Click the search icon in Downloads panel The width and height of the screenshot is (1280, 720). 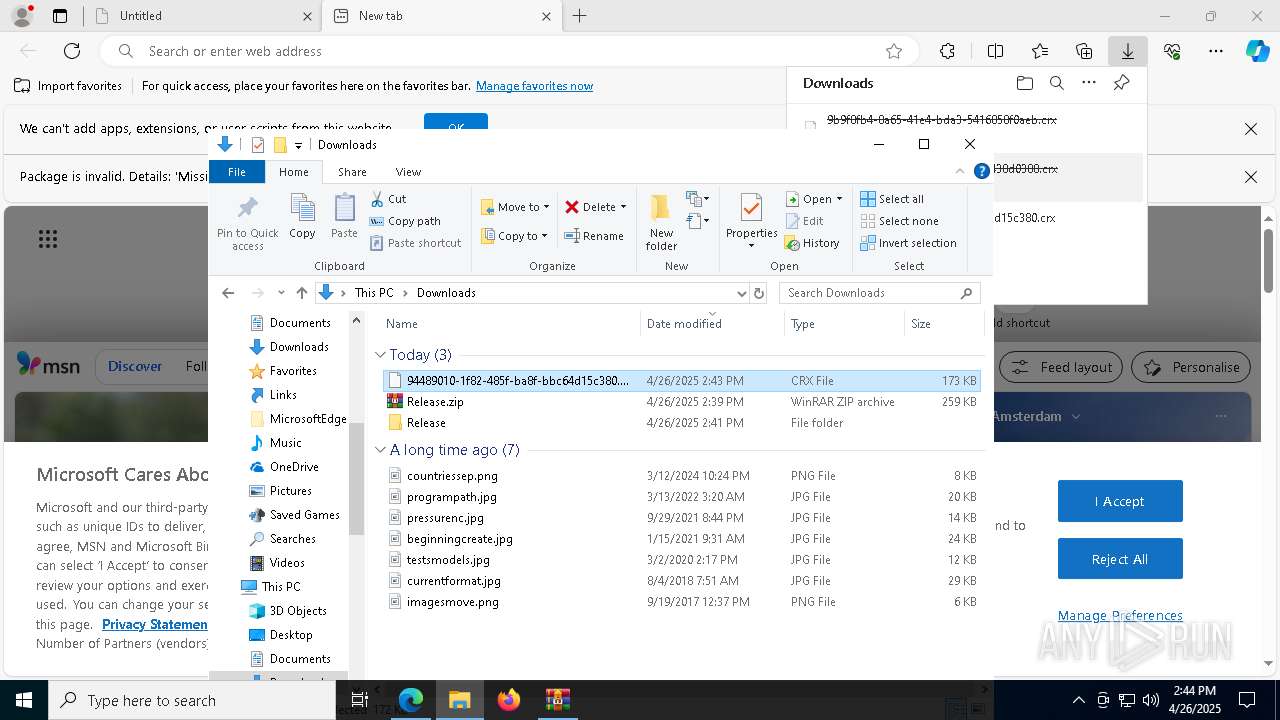[x=1057, y=83]
